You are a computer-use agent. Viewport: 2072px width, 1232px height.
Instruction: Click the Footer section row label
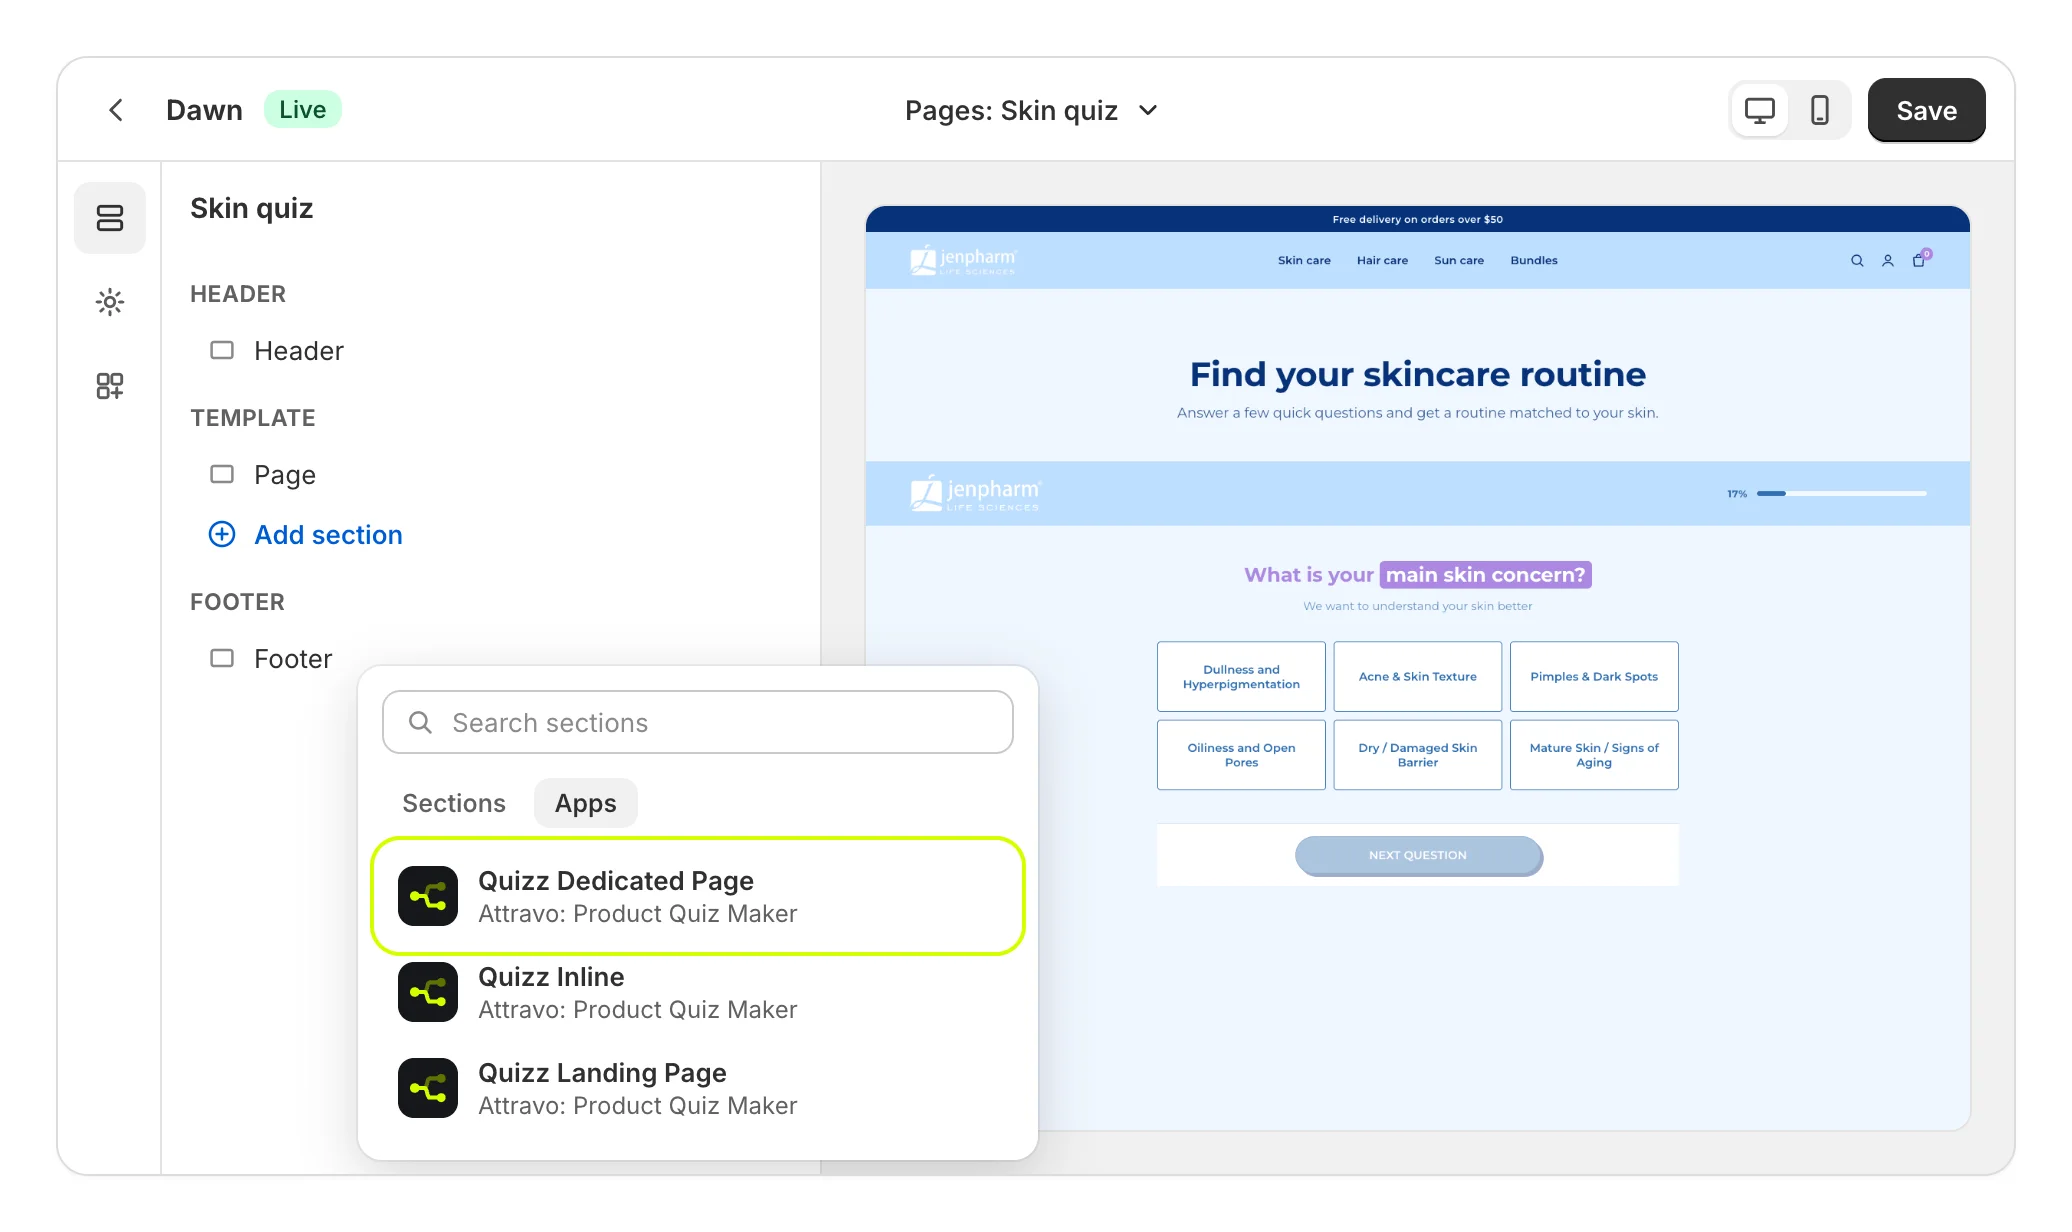[293, 659]
